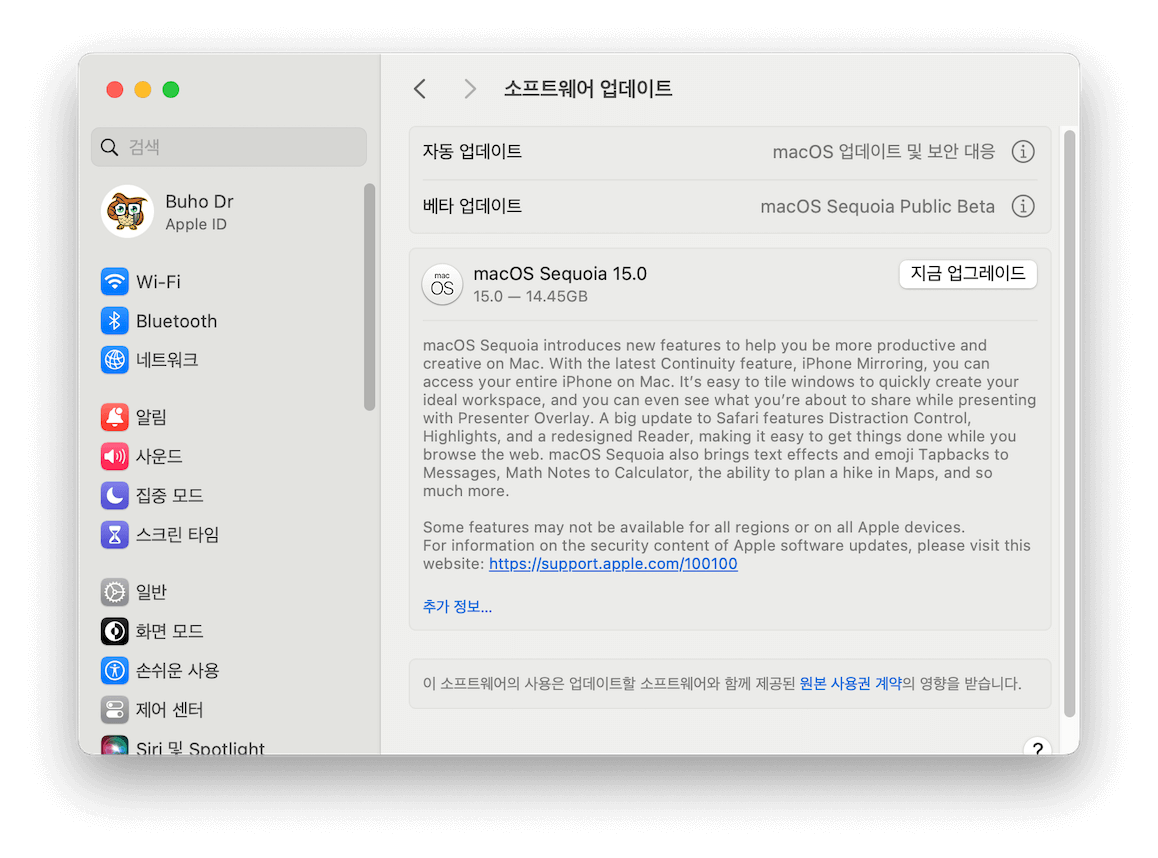This screenshot has width=1158, height=858.
Task: Select the 네트워크 globe icon
Action: [x=114, y=360]
